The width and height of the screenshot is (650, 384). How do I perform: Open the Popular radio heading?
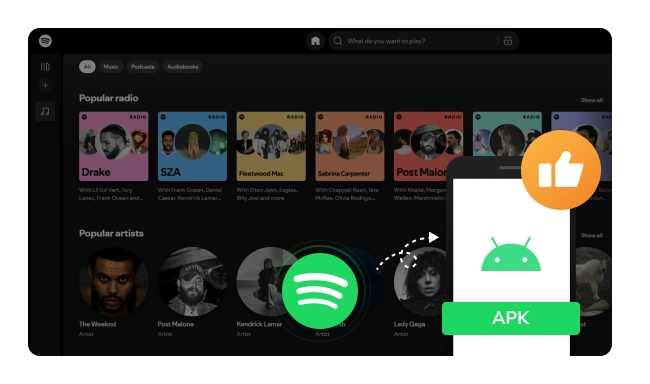(x=109, y=98)
